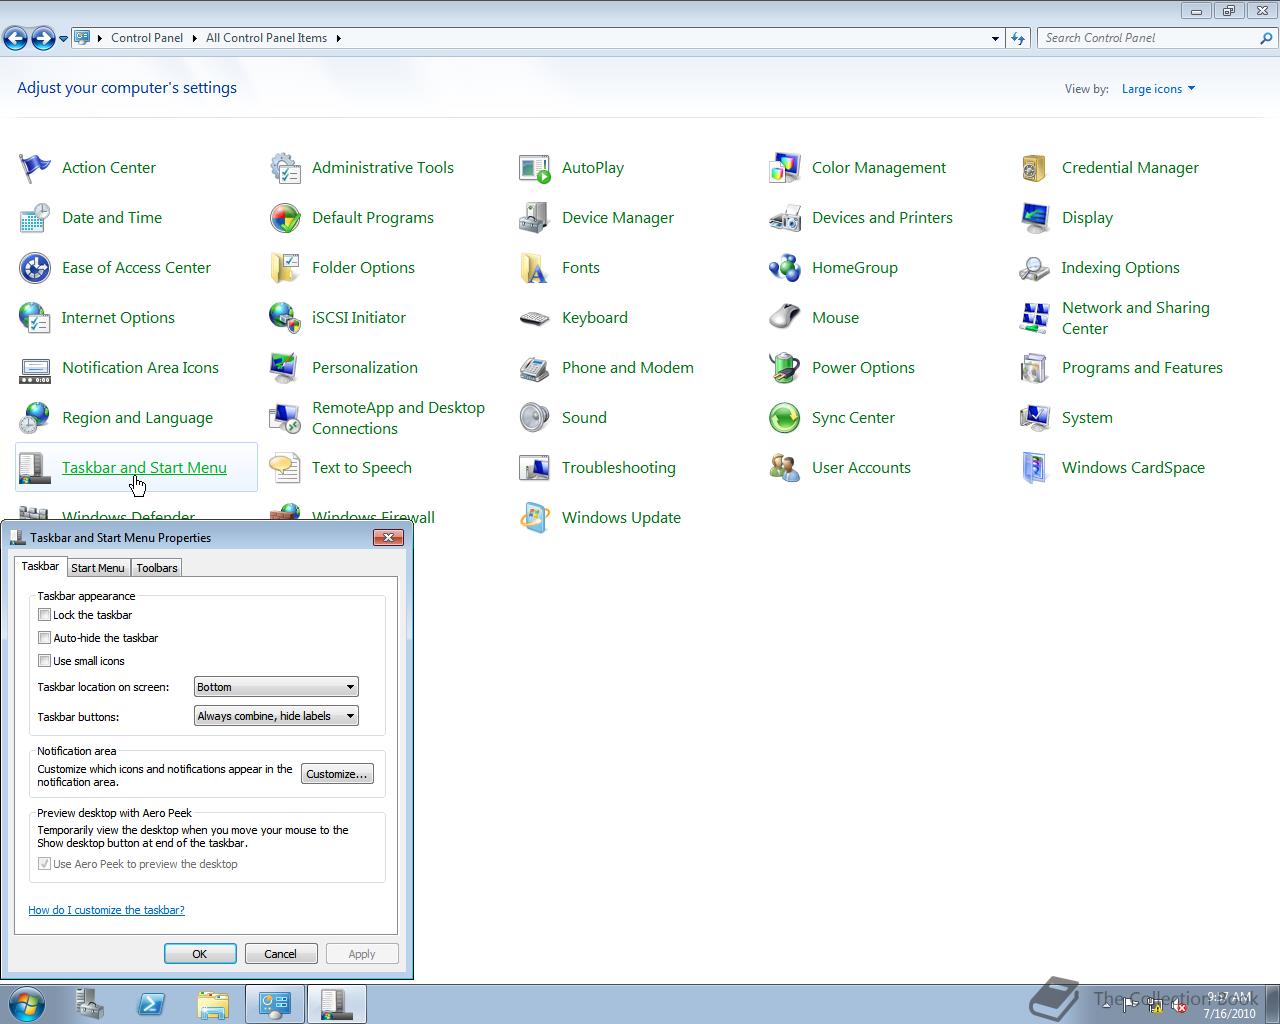The height and width of the screenshot is (1024, 1280).
Task: Open the Sound speaker icon
Action: pos(535,418)
